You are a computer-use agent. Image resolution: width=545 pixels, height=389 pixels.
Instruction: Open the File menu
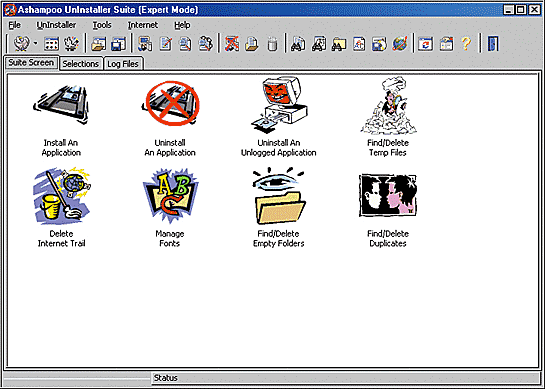point(14,25)
